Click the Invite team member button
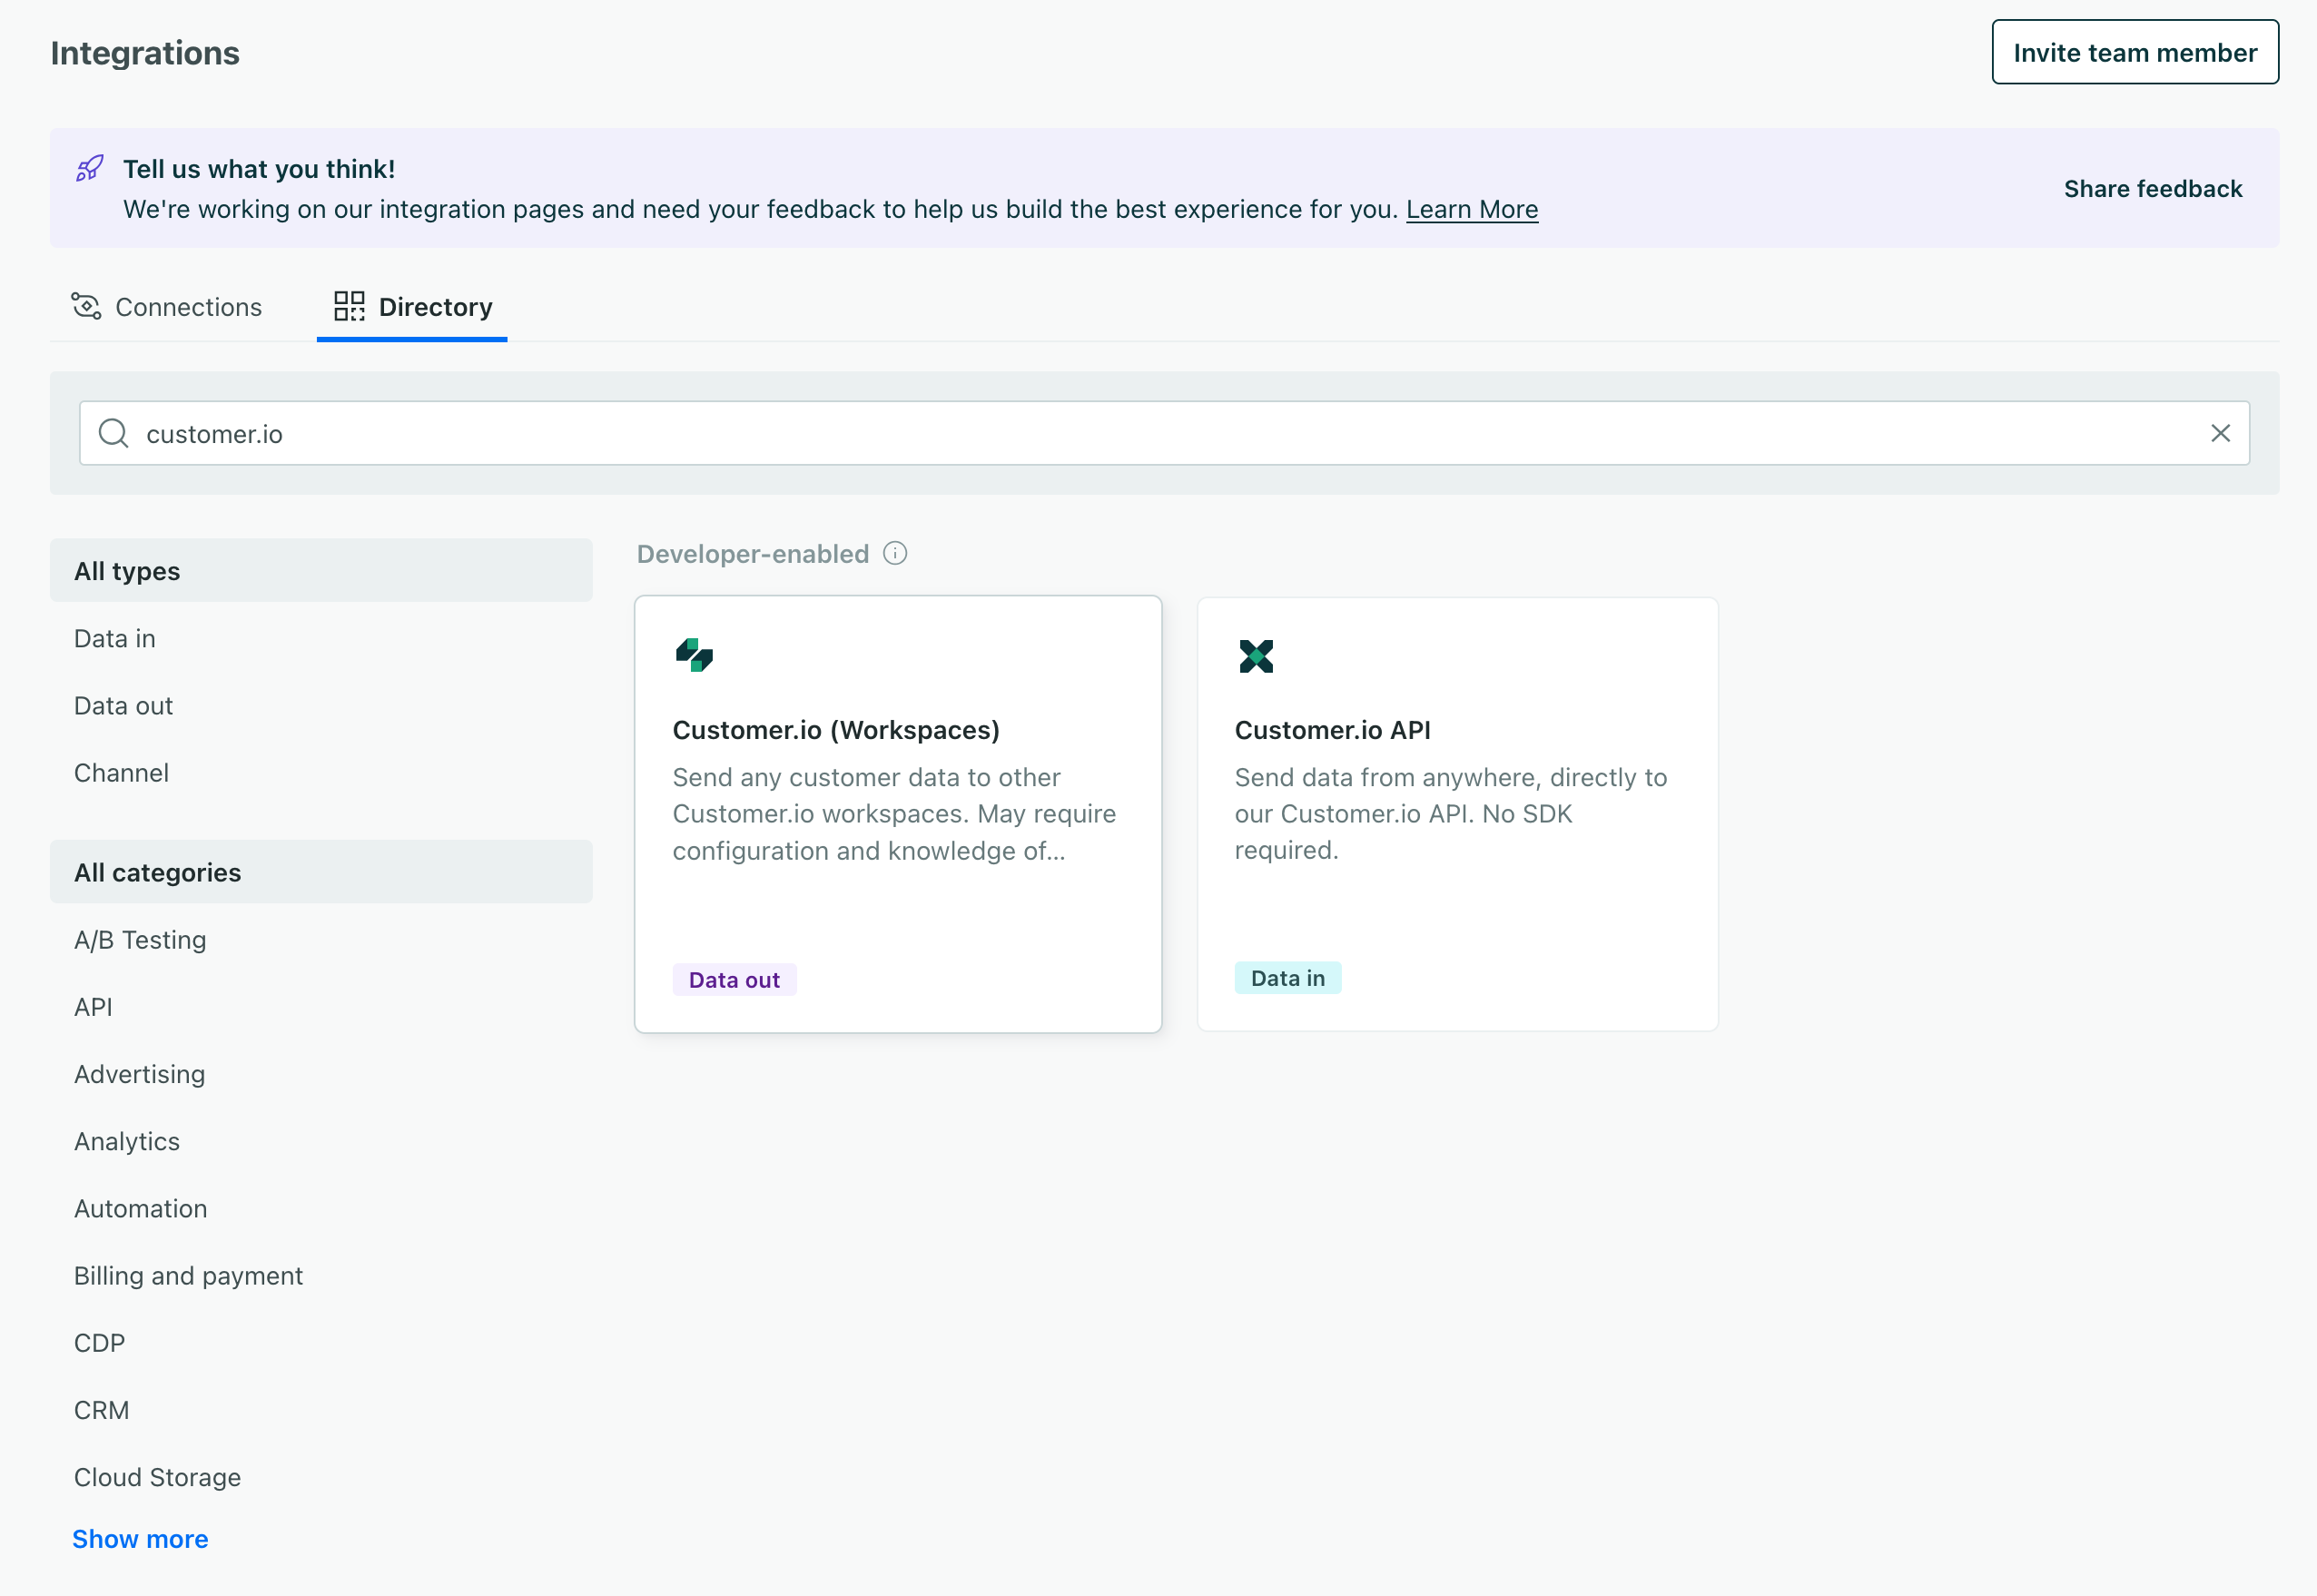The width and height of the screenshot is (2317, 1596). [2135, 52]
